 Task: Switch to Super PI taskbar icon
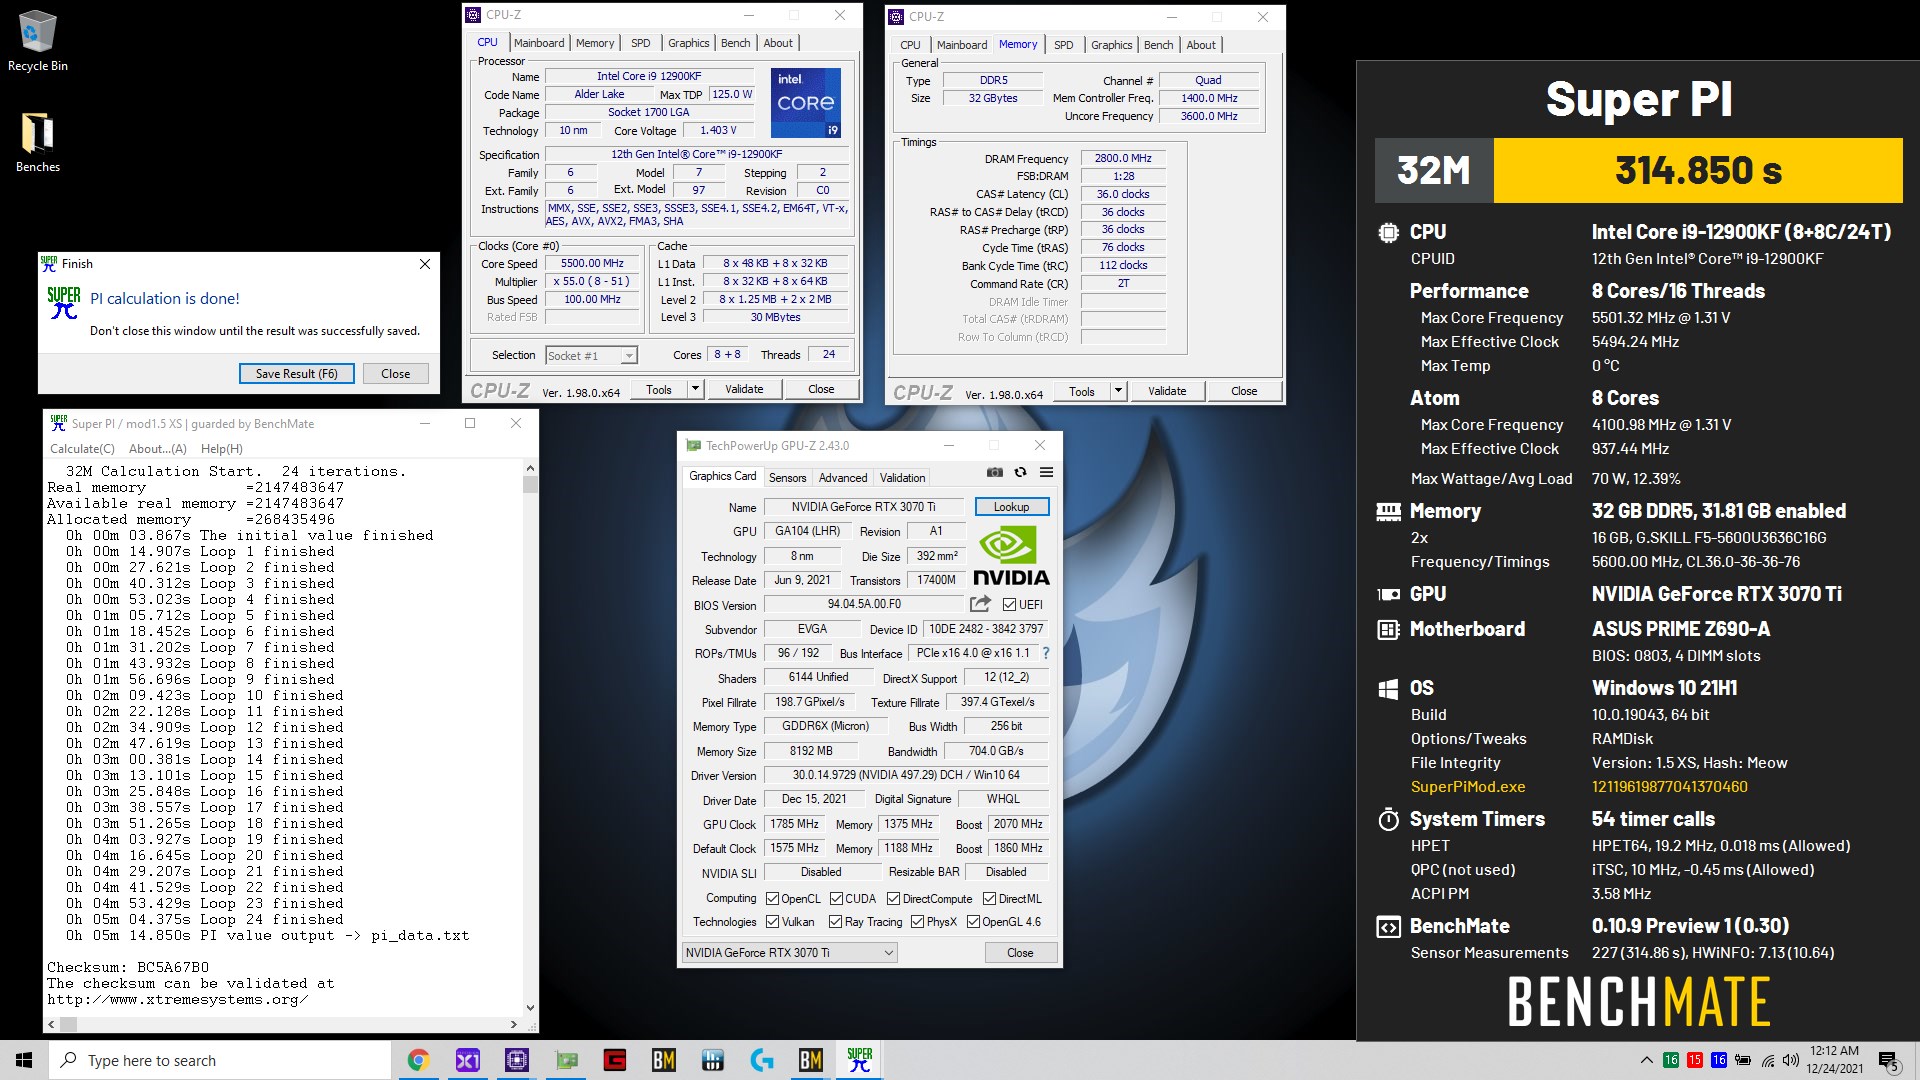(x=860, y=1060)
